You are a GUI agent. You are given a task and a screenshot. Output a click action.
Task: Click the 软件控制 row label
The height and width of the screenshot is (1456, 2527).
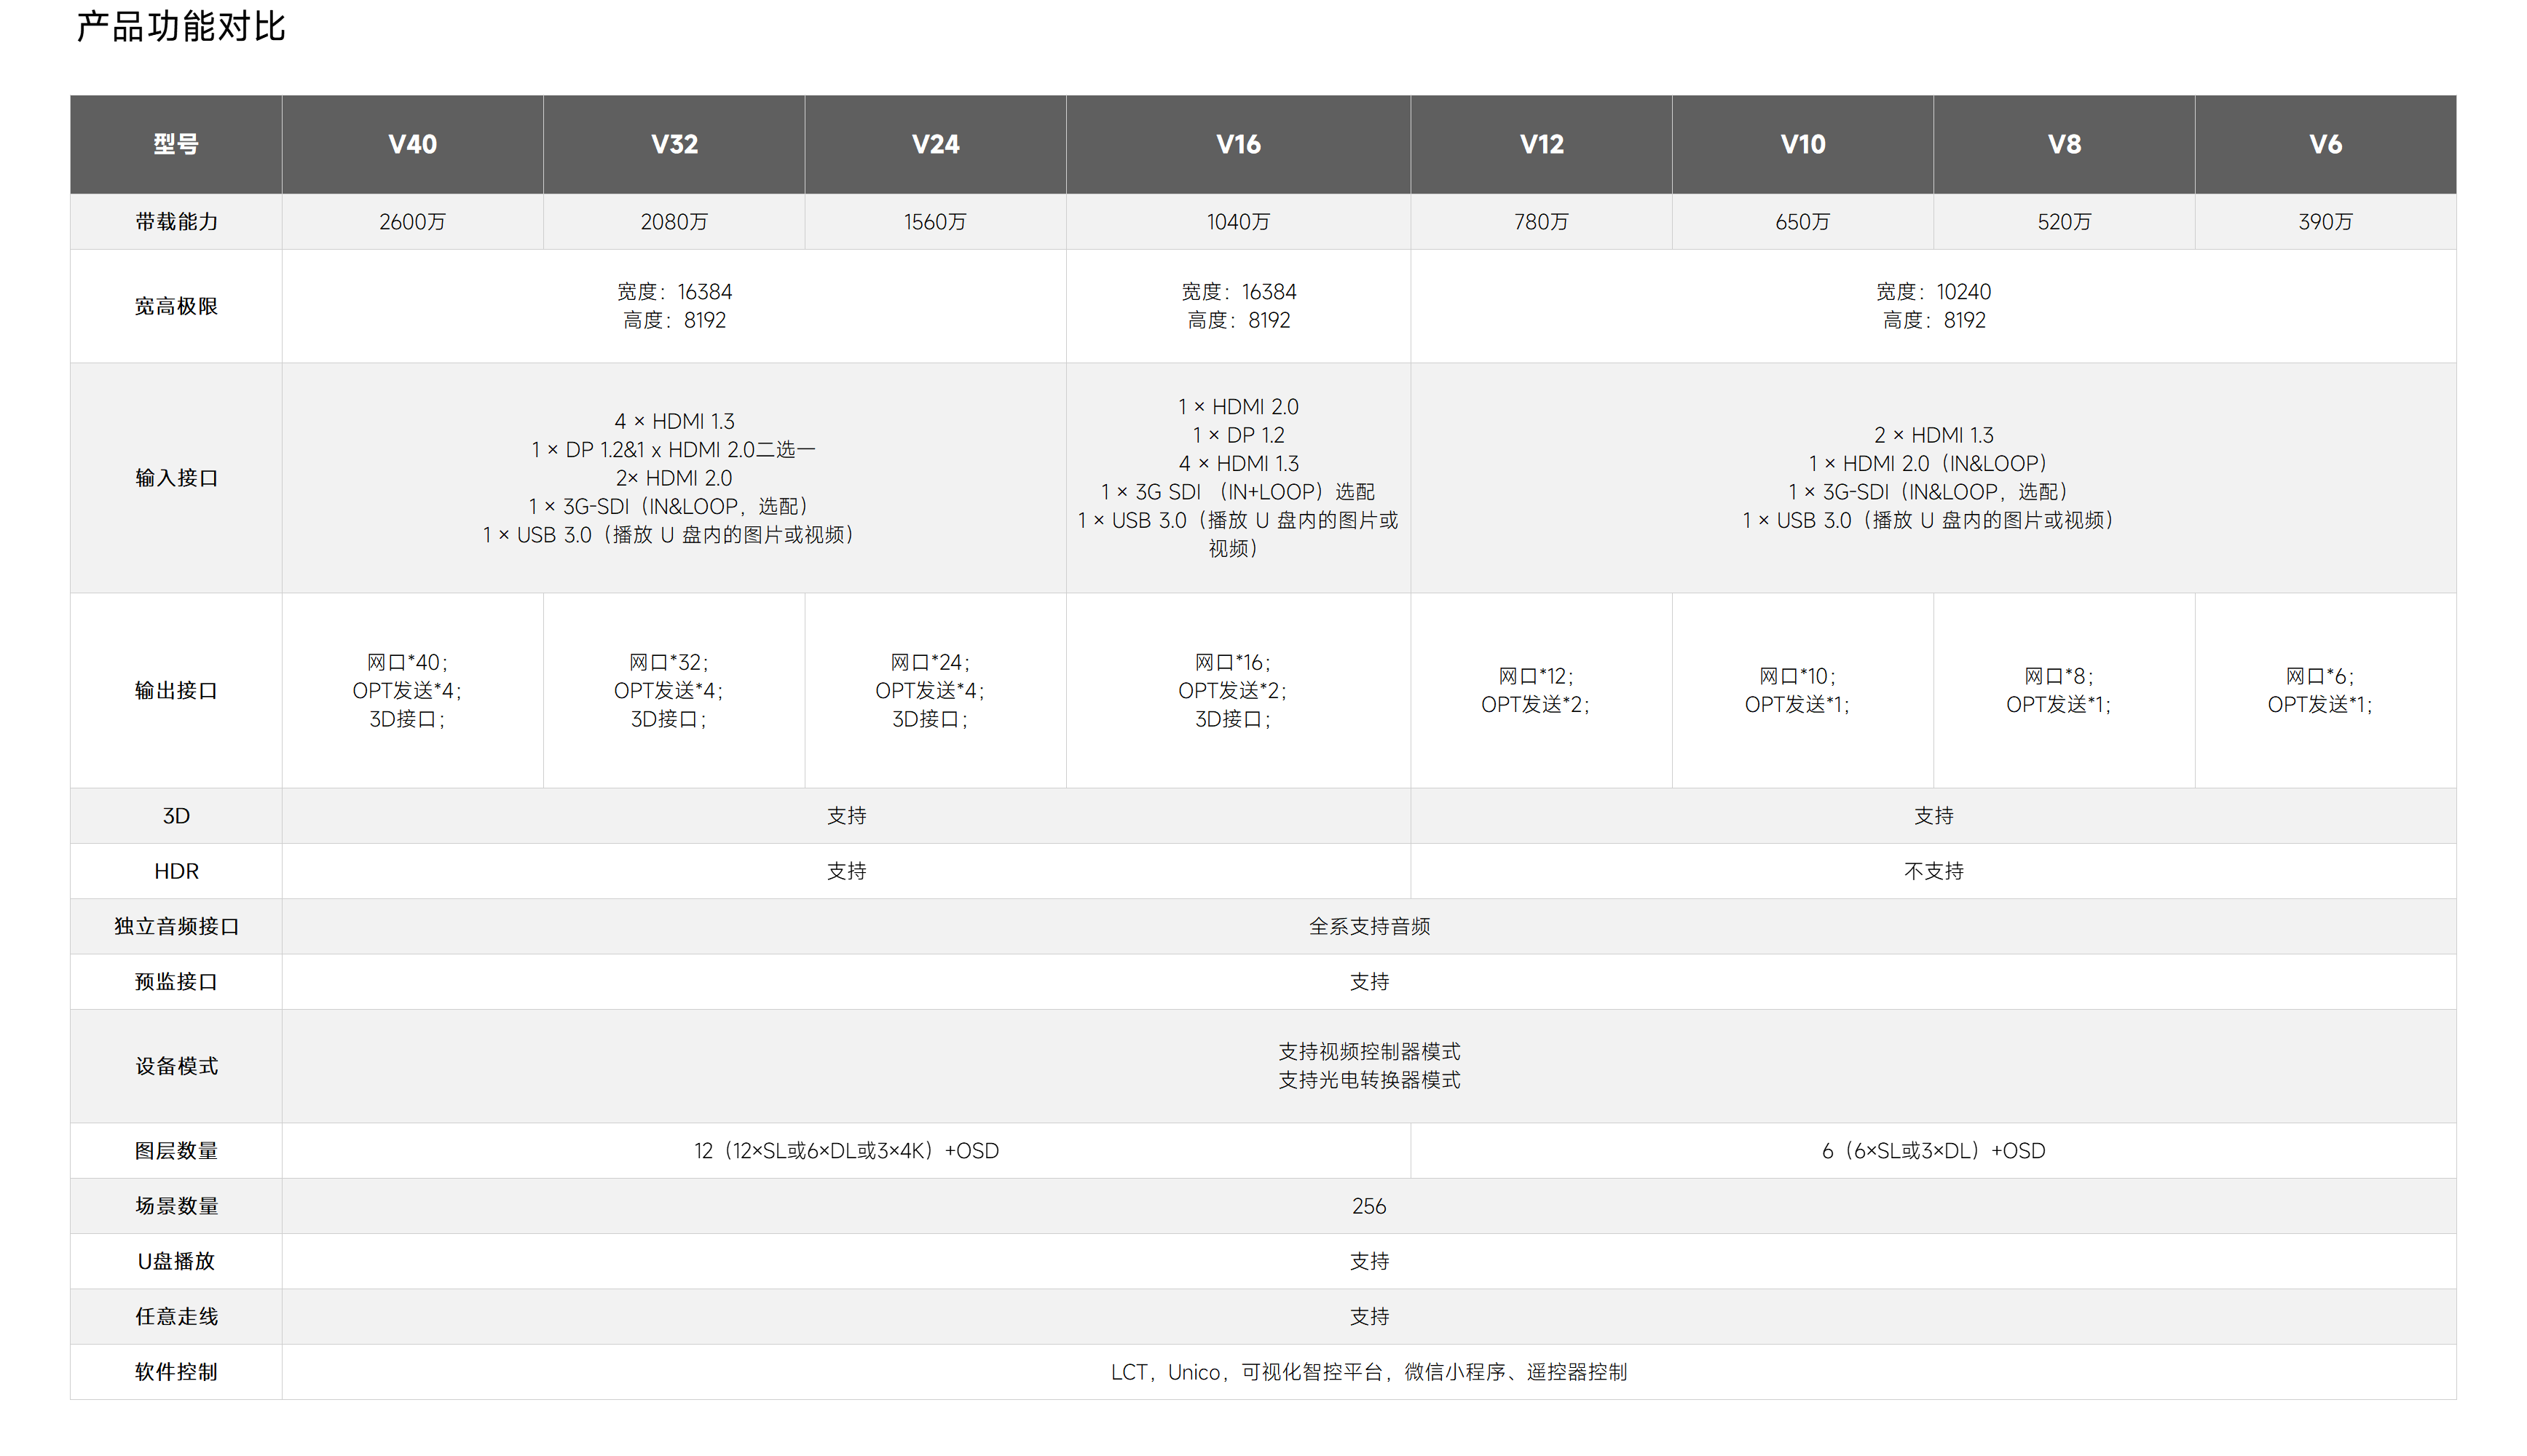[176, 1372]
